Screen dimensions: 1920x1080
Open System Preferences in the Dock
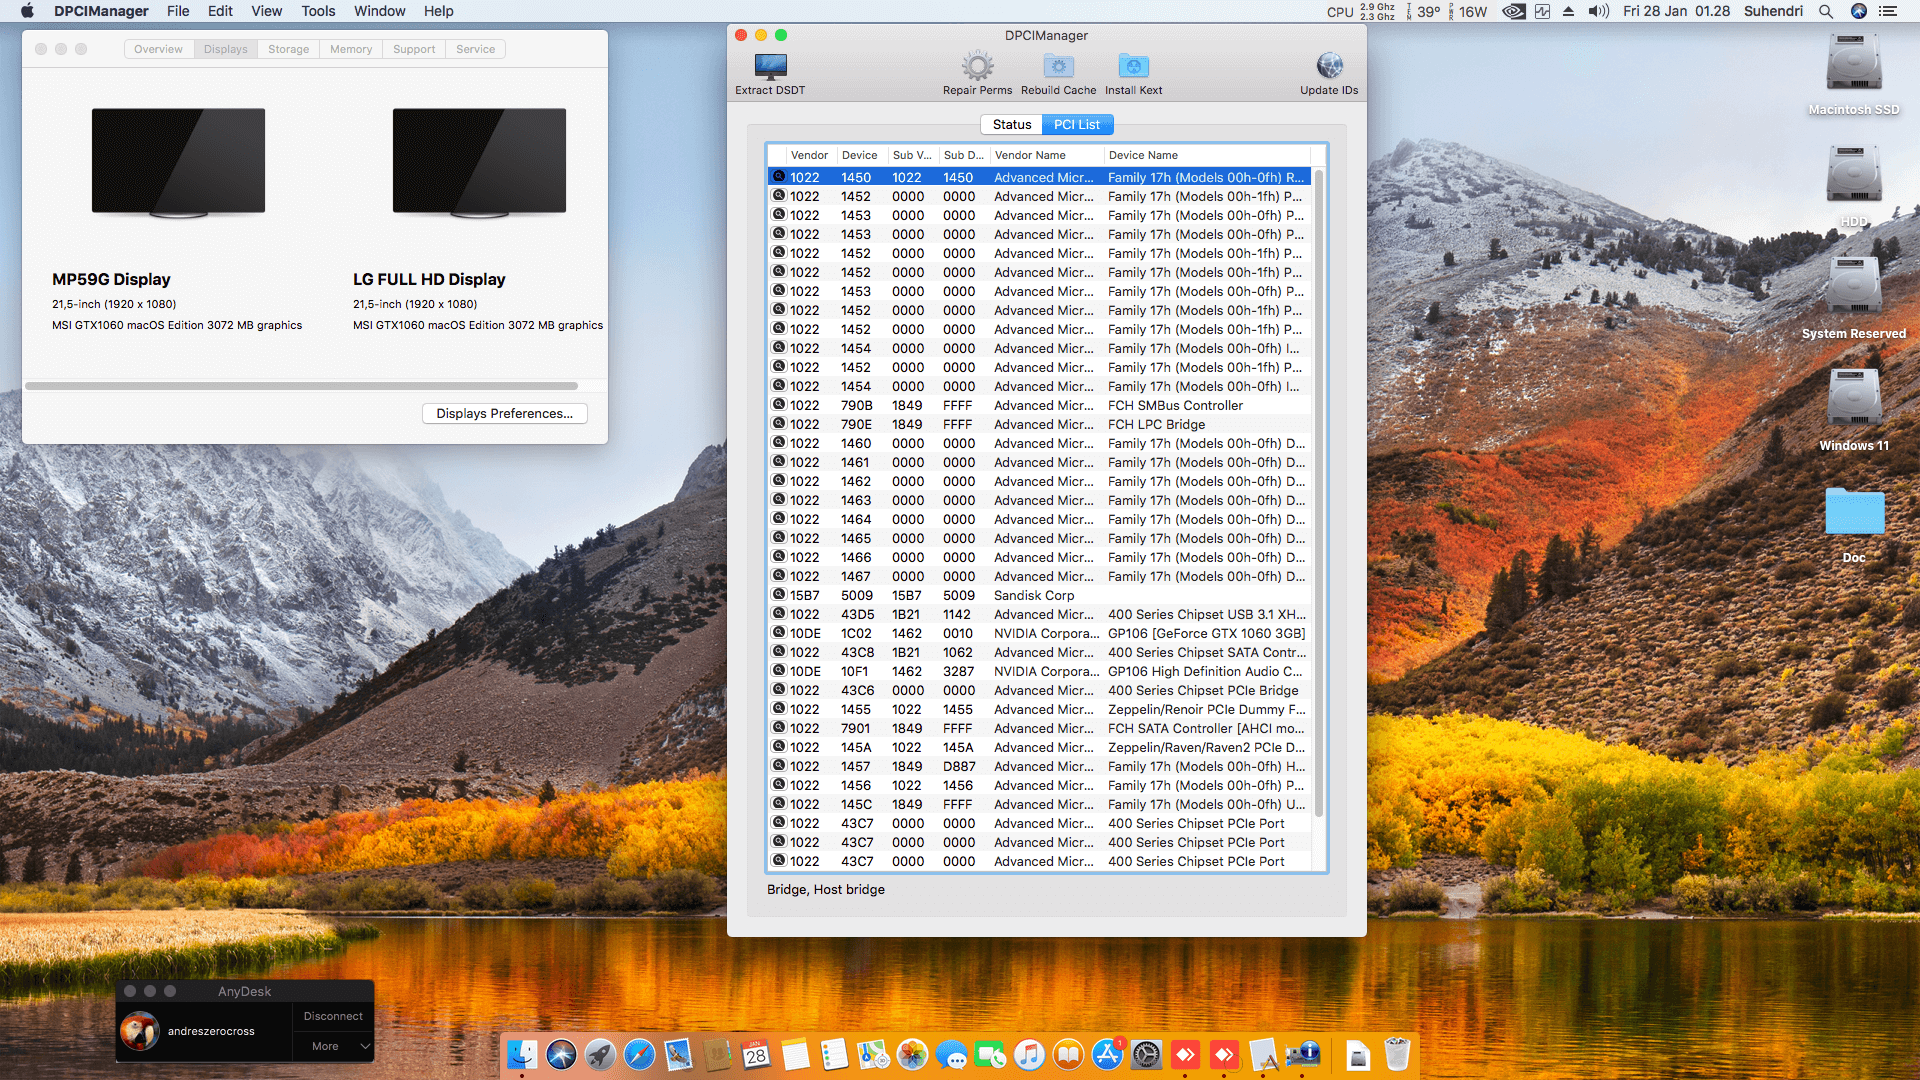point(1146,1054)
